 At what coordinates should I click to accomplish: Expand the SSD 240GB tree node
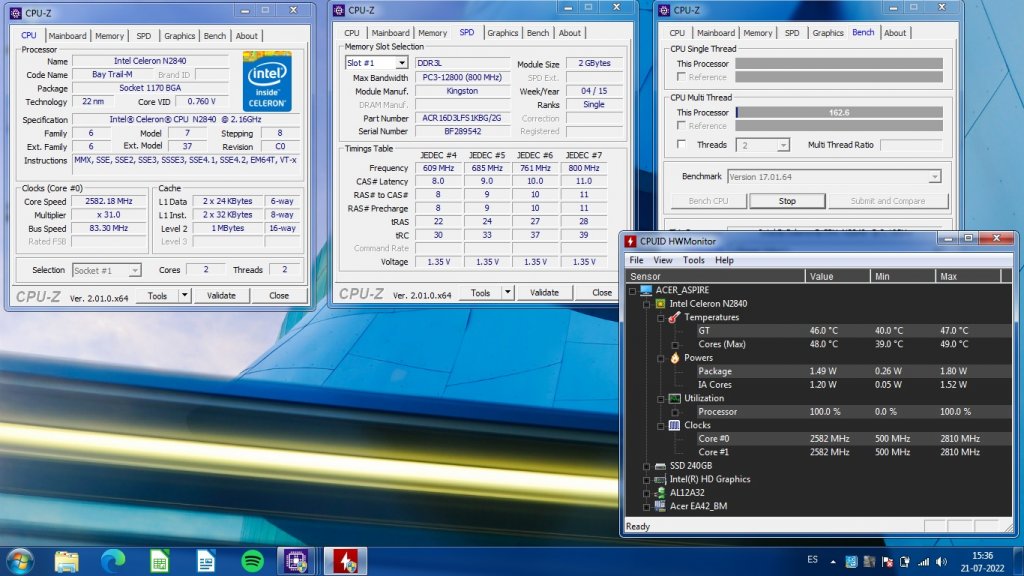click(647, 466)
